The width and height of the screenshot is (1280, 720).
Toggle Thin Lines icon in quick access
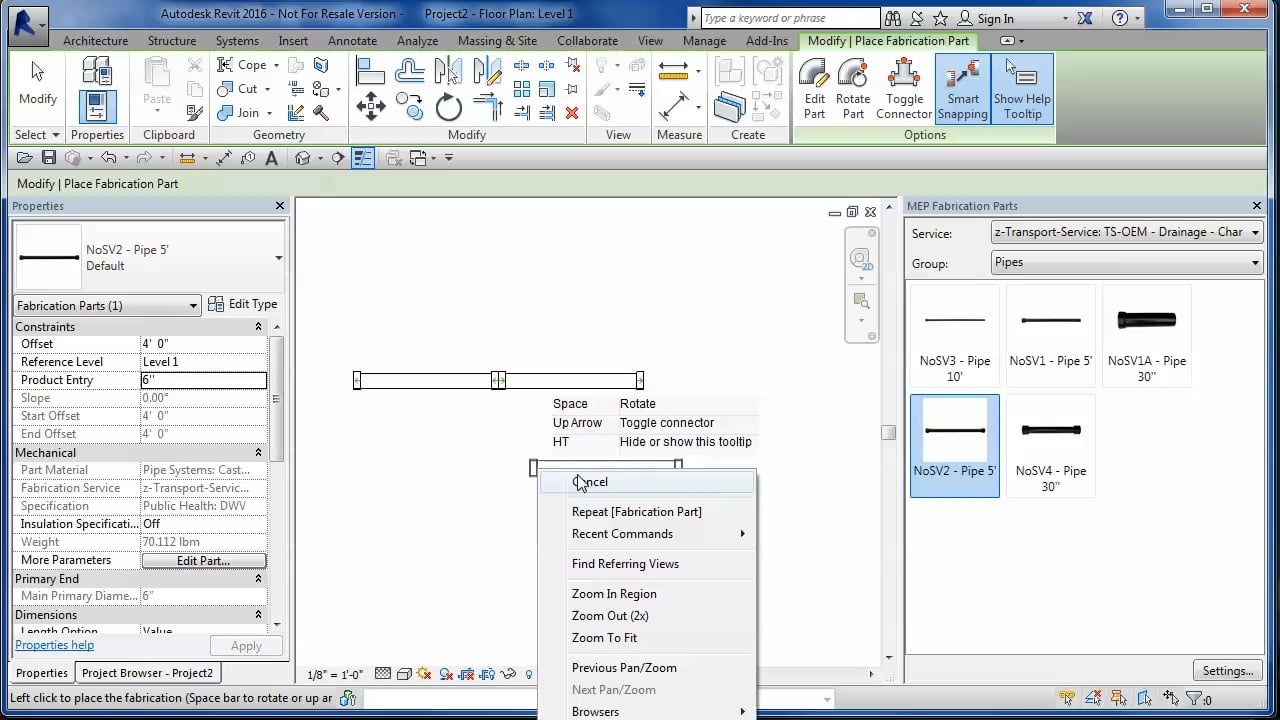(362, 158)
